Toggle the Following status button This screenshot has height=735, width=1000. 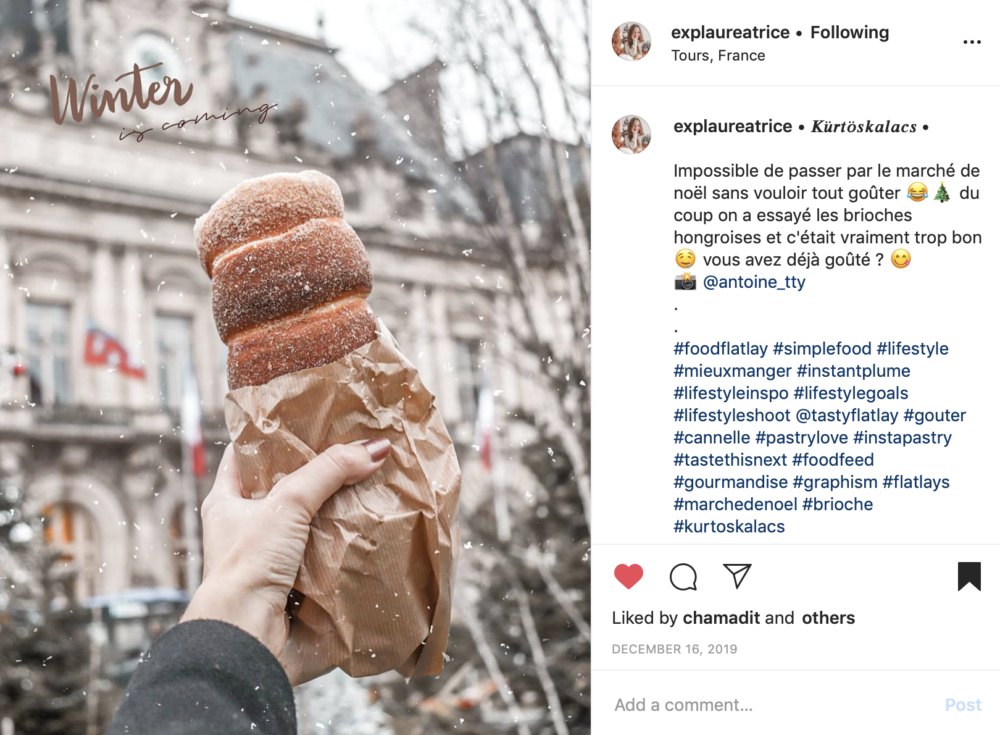849,33
